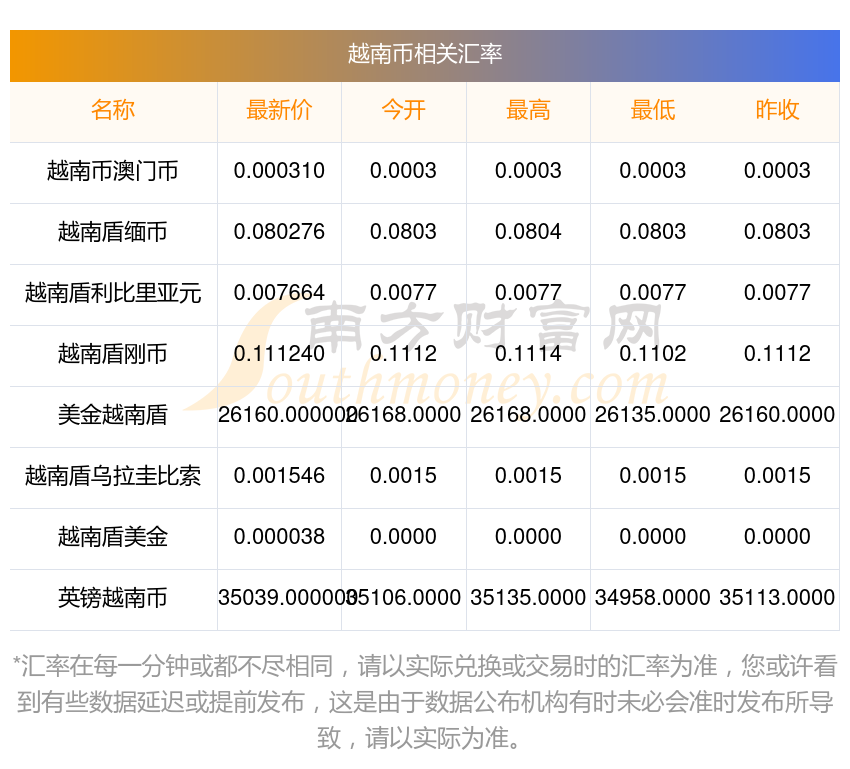The image size is (850, 769).
Task: Click 英镑越南币 previous close 35113.0000
Action: pos(777,598)
